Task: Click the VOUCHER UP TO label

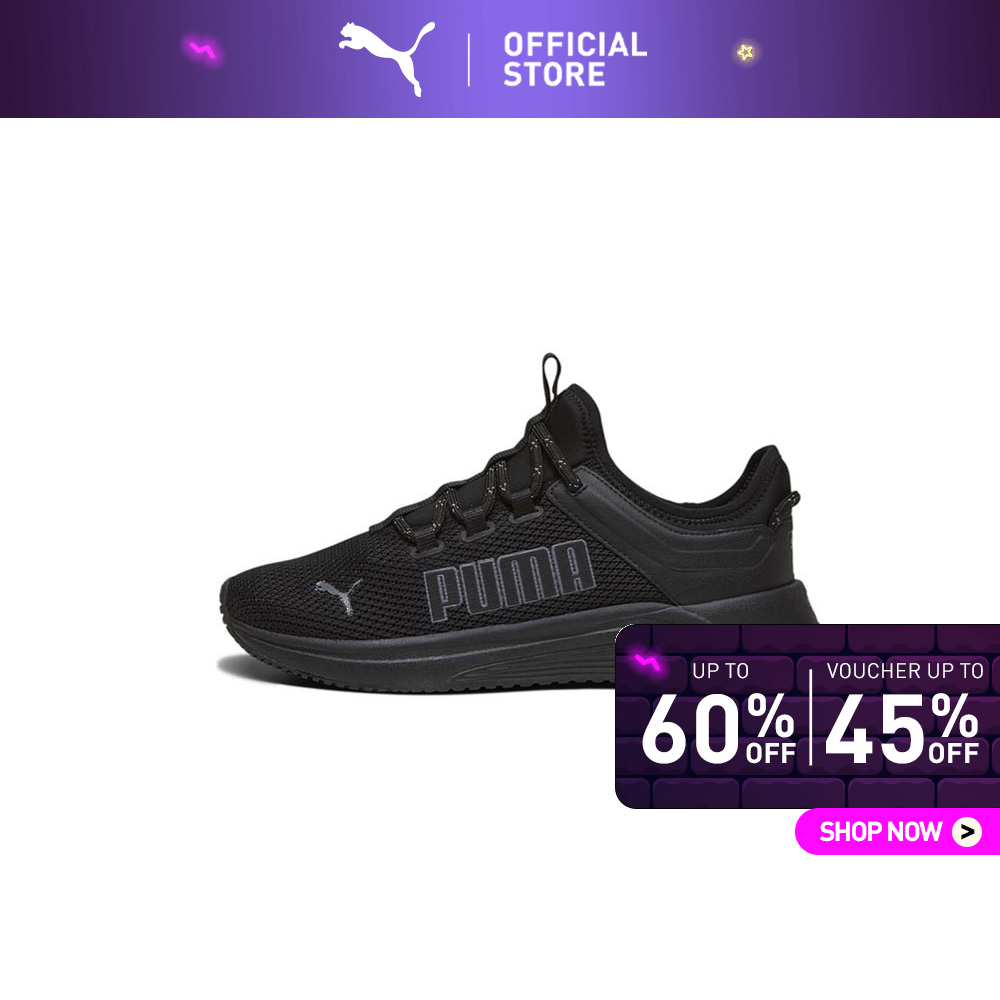Action: pos(905,671)
